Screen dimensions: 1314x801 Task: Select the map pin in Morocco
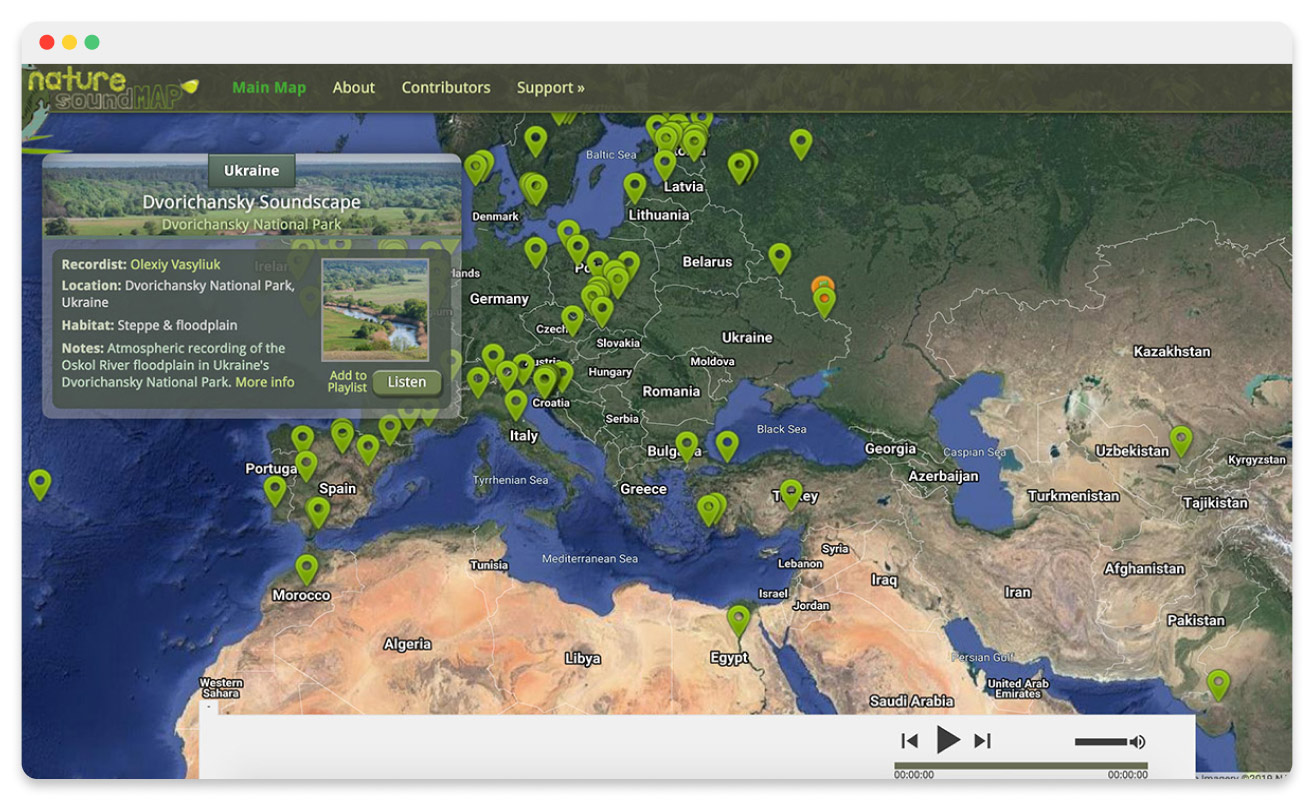pyautogui.click(x=307, y=568)
